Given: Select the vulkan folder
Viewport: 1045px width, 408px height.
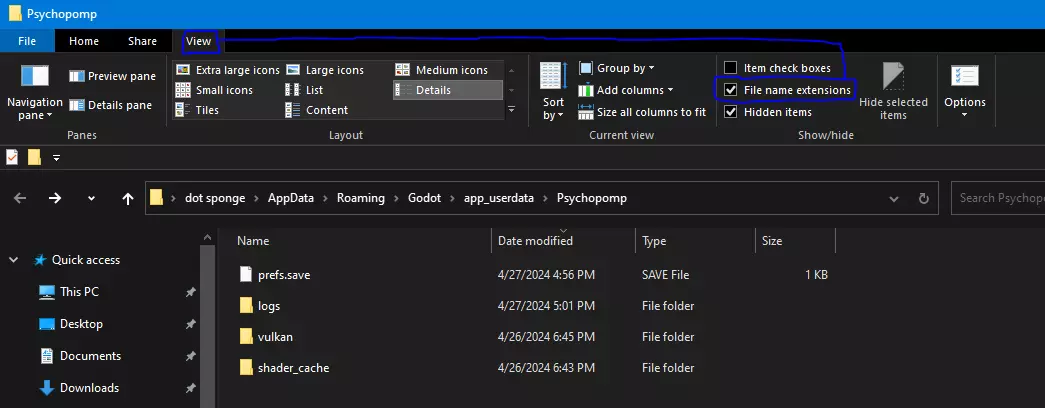Looking at the screenshot, I should [x=275, y=337].
